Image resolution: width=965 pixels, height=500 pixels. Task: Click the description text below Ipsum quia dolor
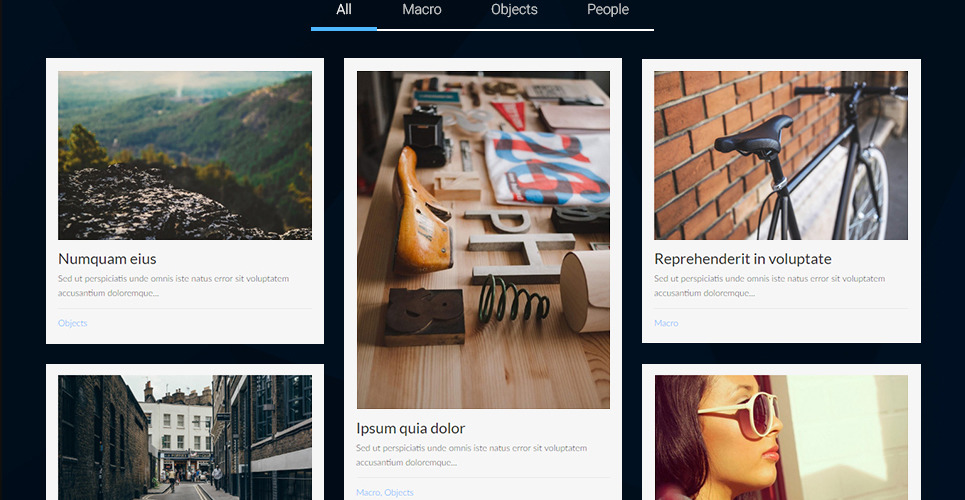tap(471, 454)
